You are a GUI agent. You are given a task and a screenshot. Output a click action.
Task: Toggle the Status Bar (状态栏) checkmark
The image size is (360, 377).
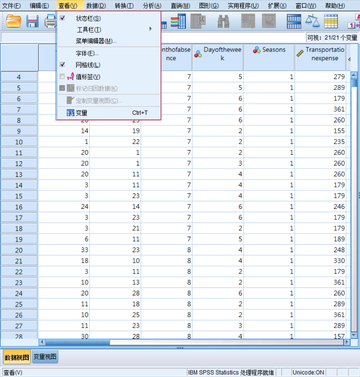(x=62, y=18)
